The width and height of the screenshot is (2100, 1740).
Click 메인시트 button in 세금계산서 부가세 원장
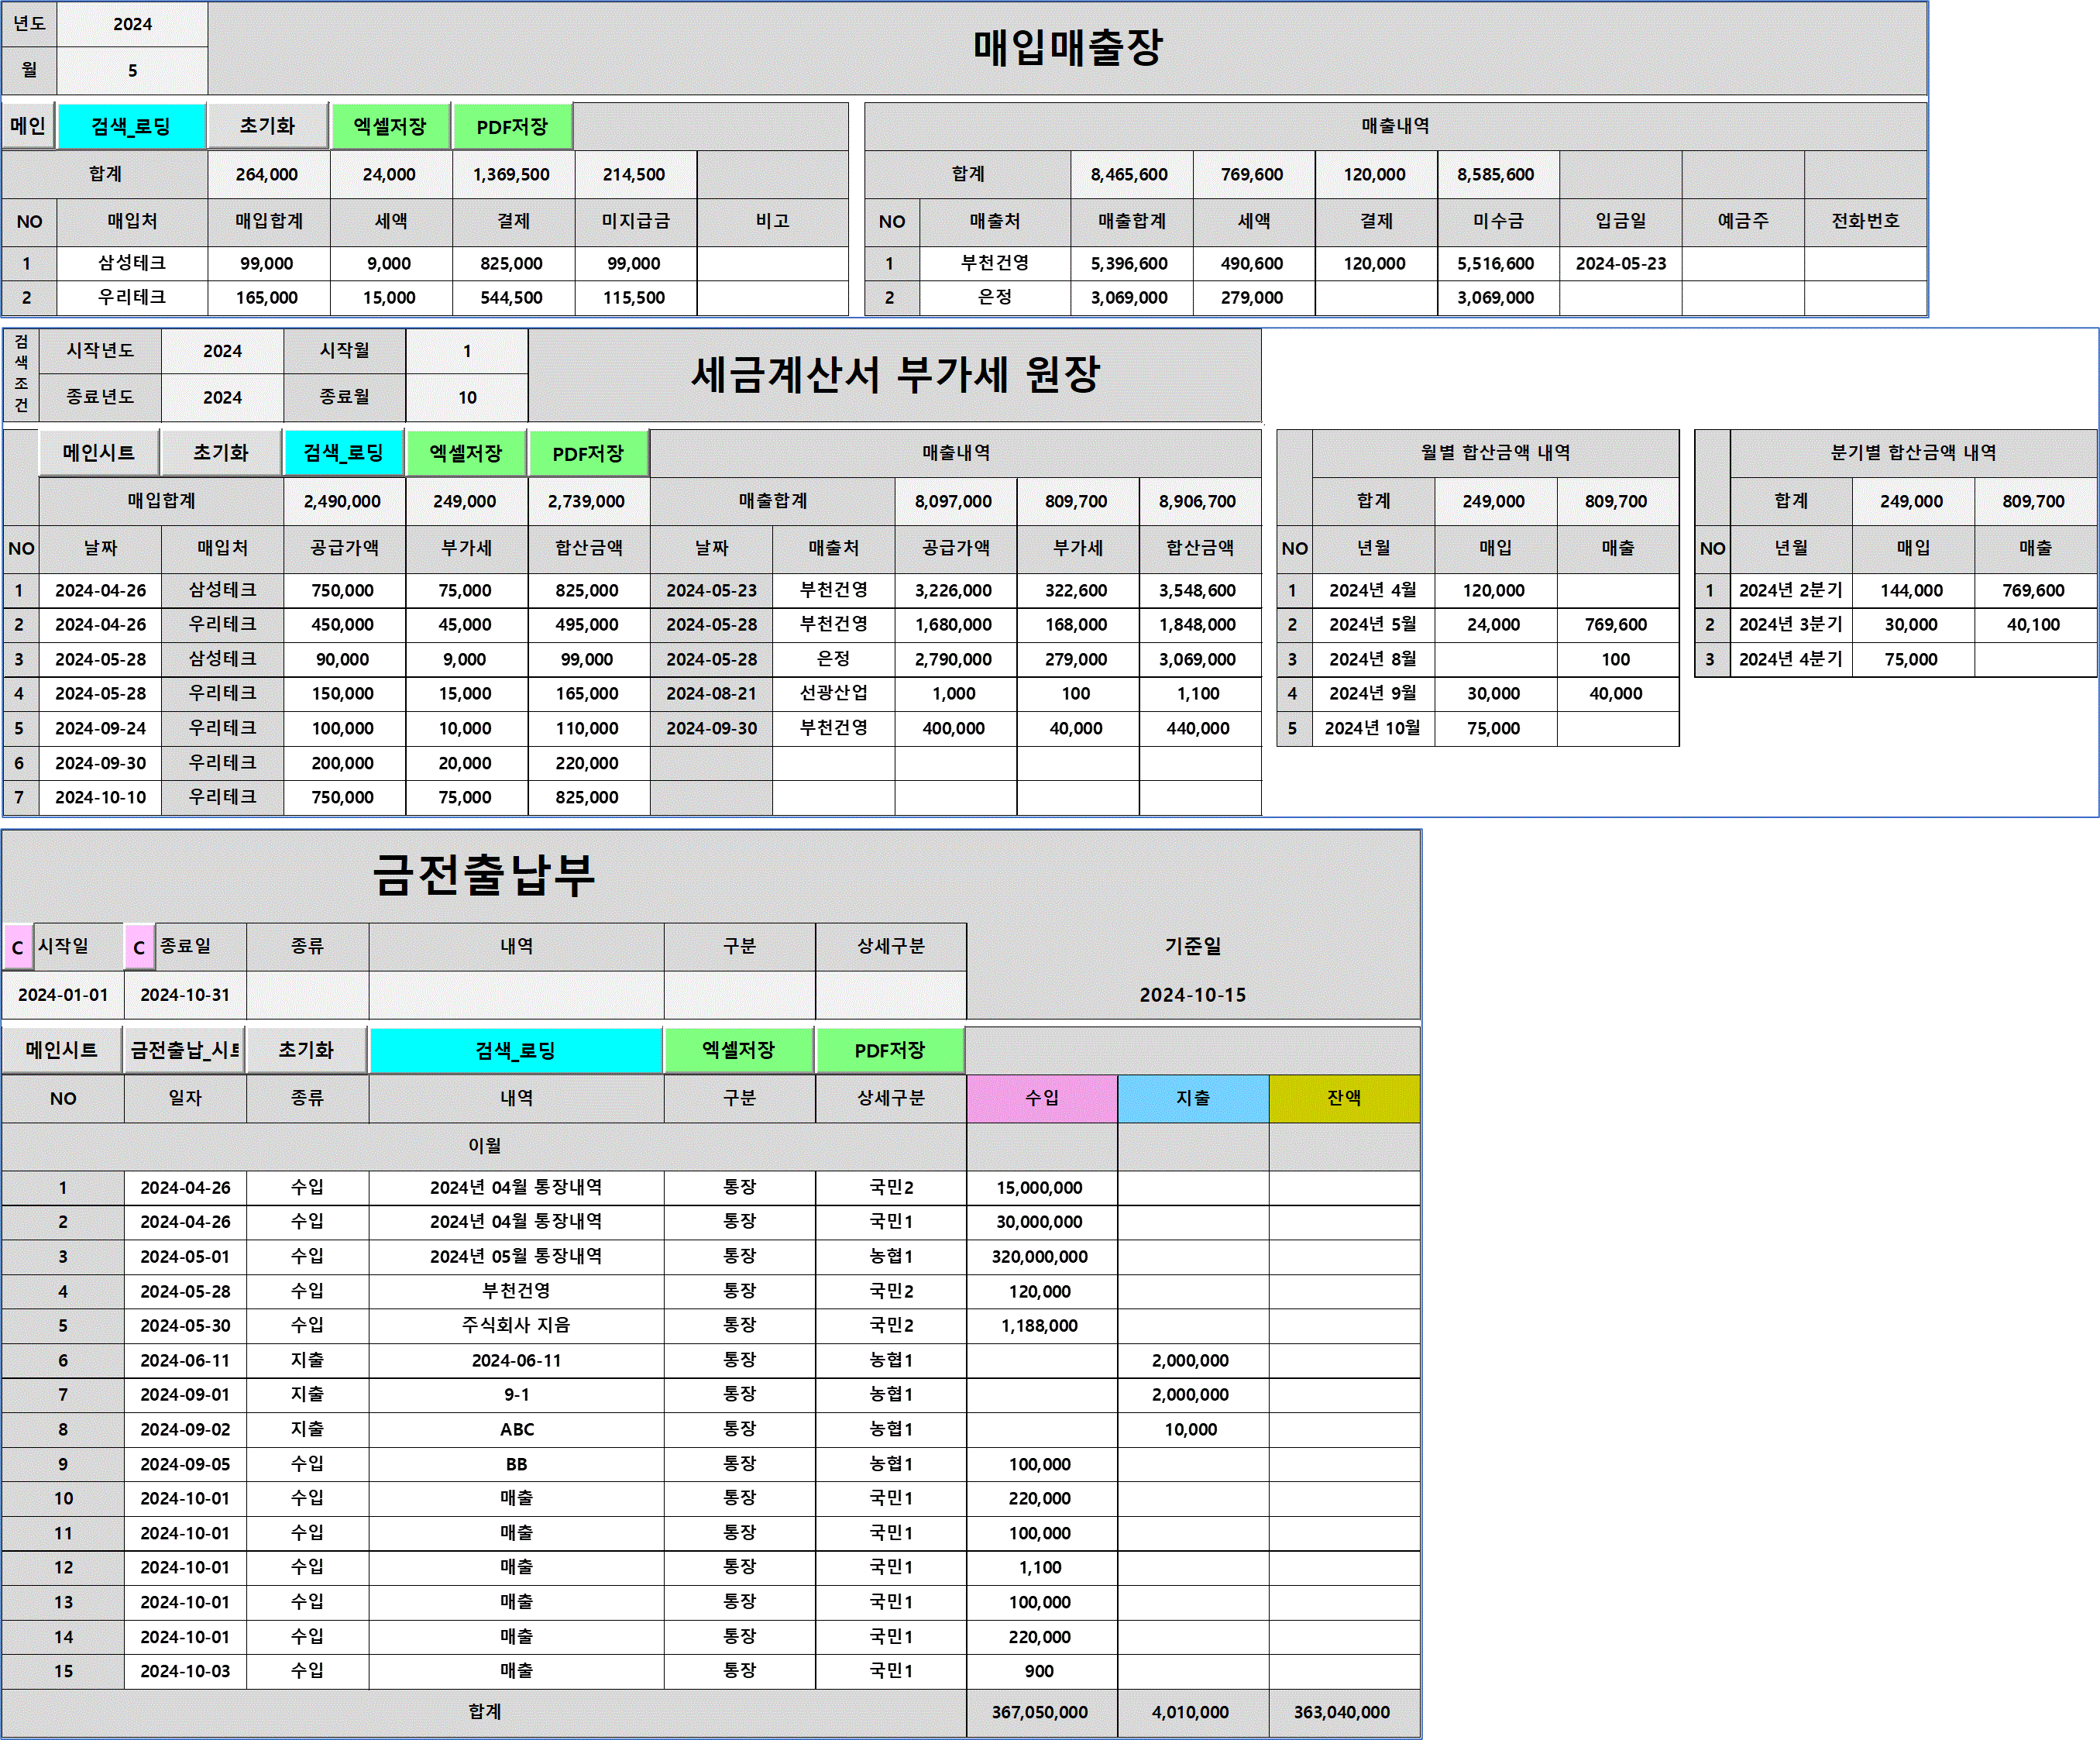[x=99, y=452]
